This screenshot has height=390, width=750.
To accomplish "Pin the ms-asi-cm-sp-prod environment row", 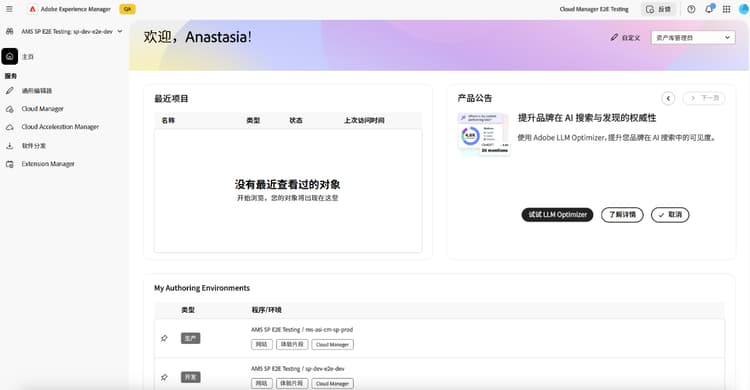I will pyautogui.click(x=164, y=338).
